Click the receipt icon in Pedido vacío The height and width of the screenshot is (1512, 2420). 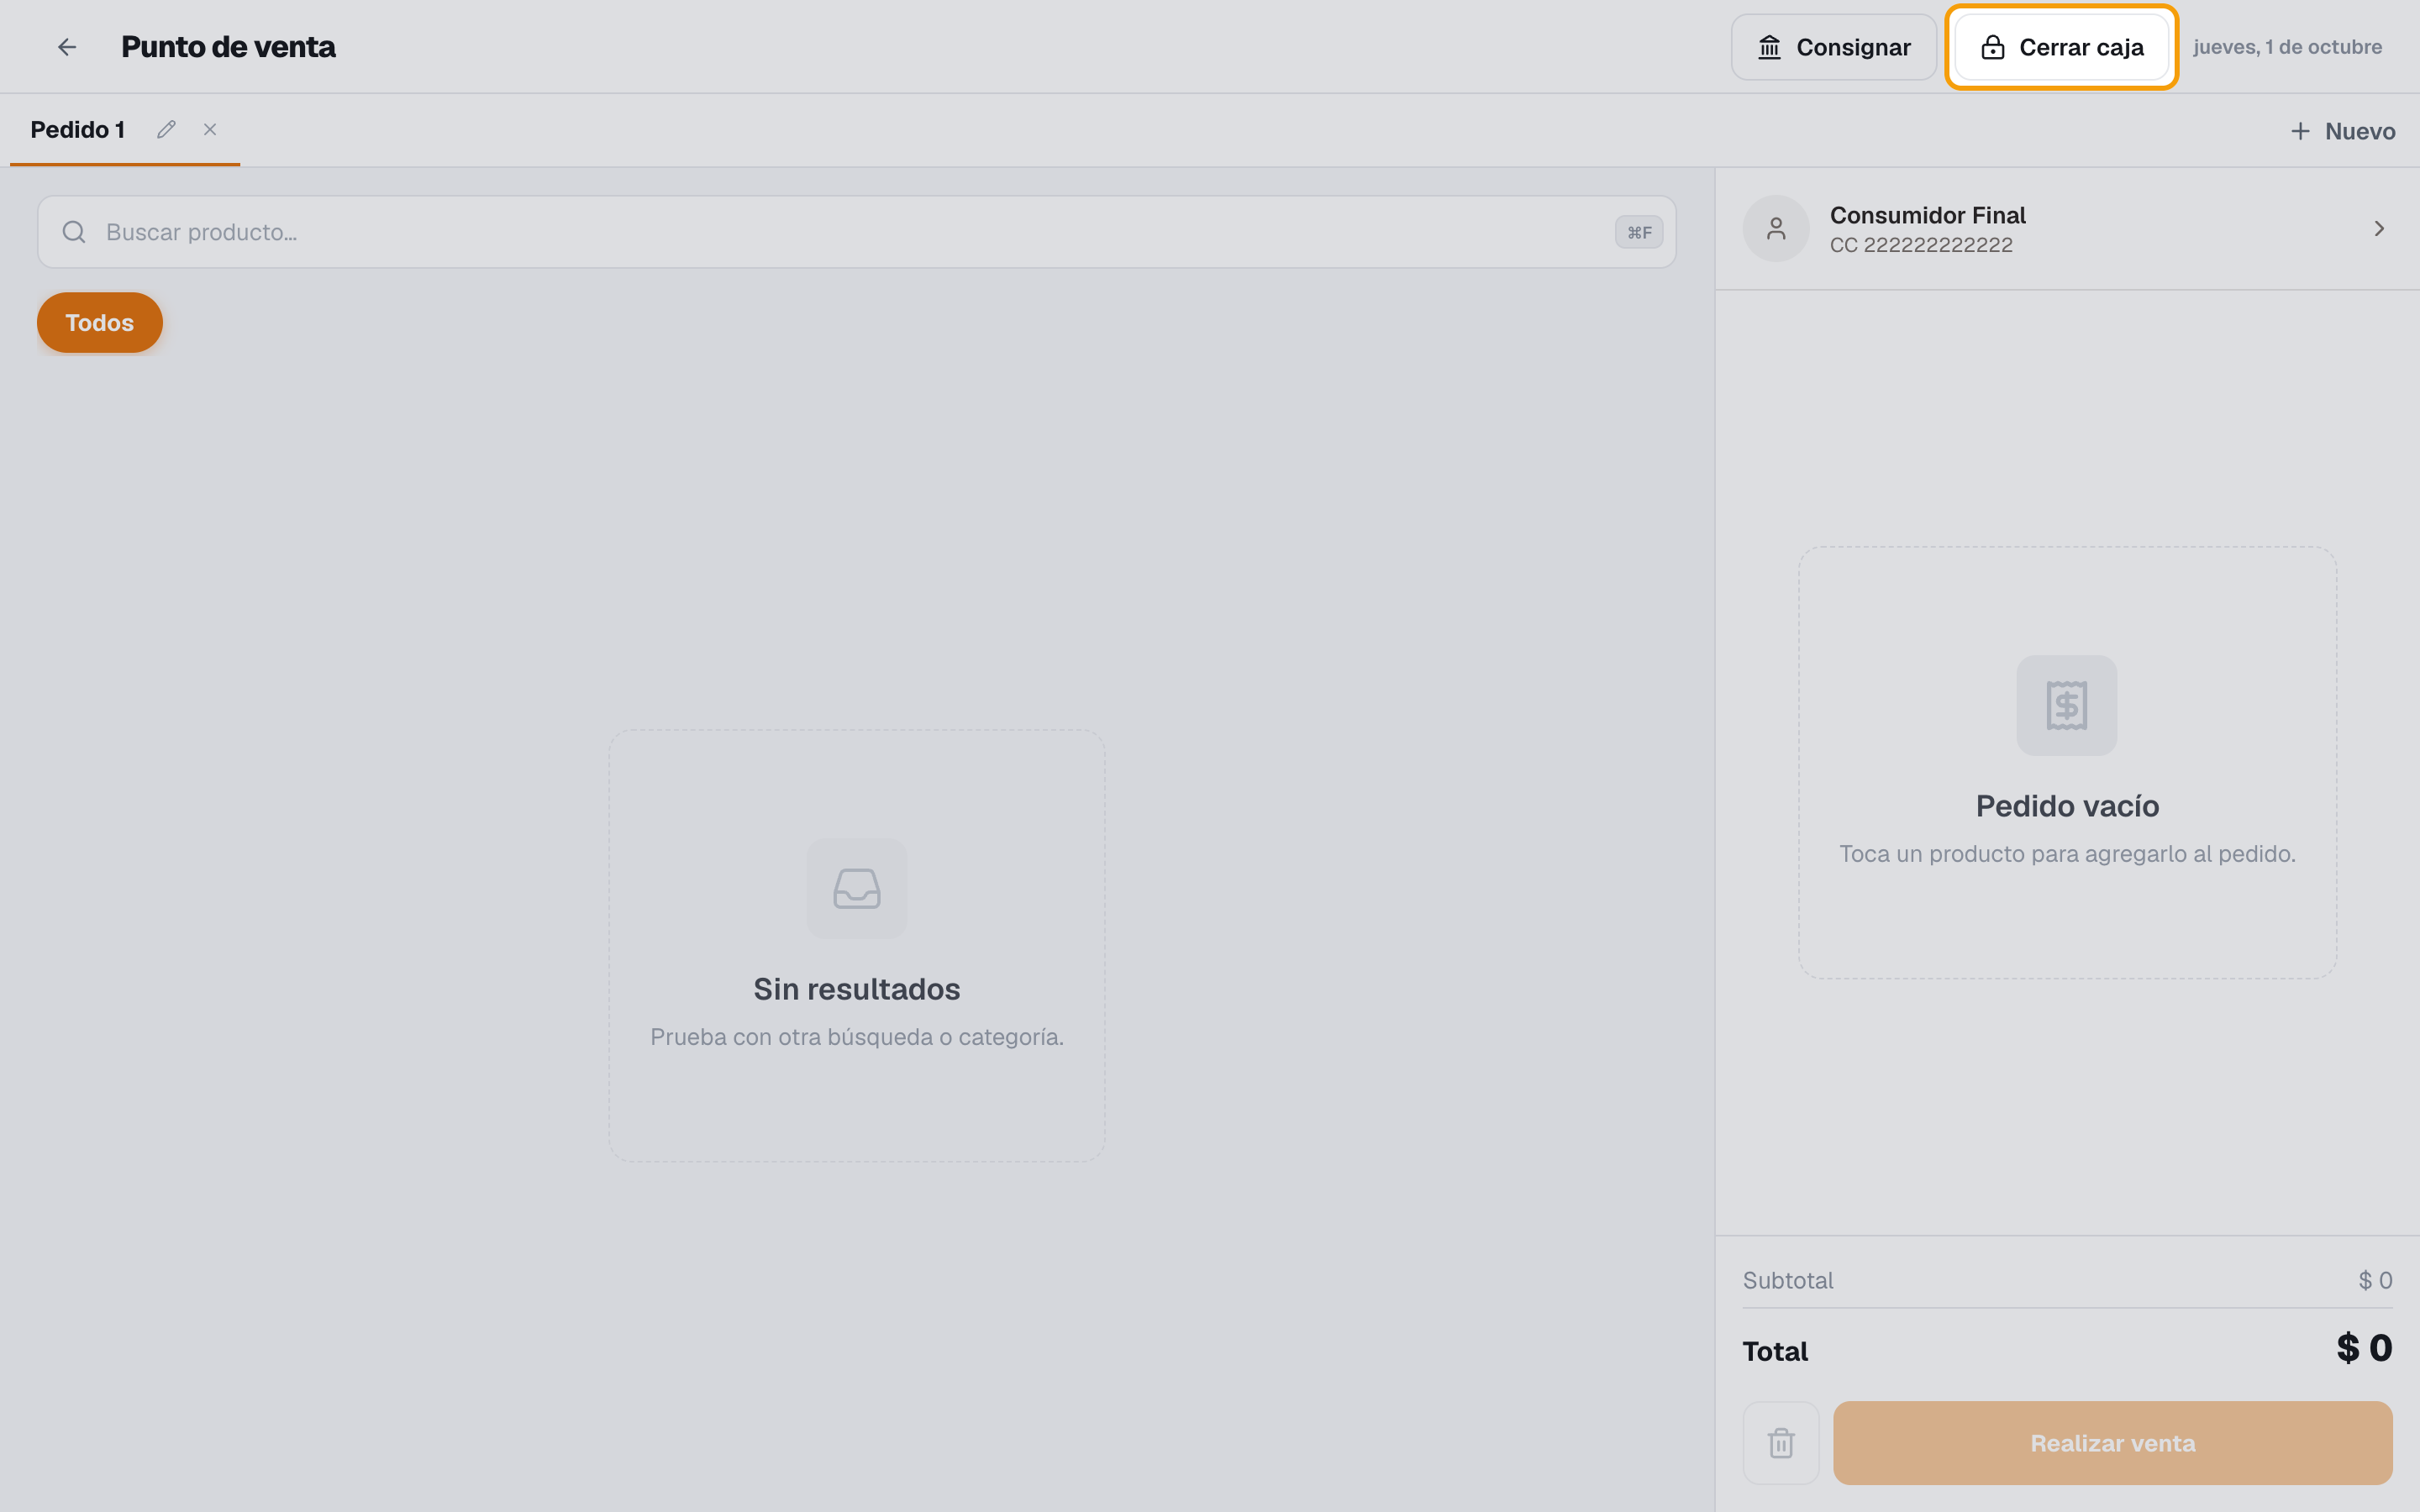[x=2067, y=705]
